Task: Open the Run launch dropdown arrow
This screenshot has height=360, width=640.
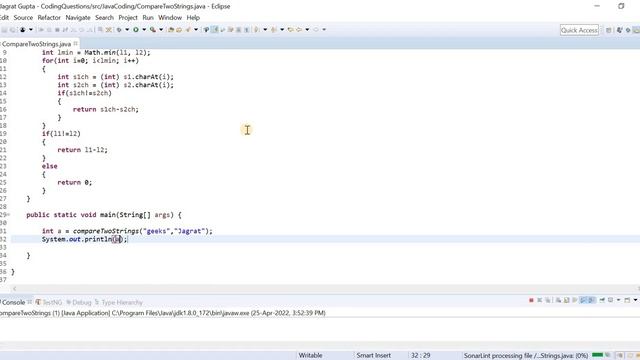Action: (144, 30)
